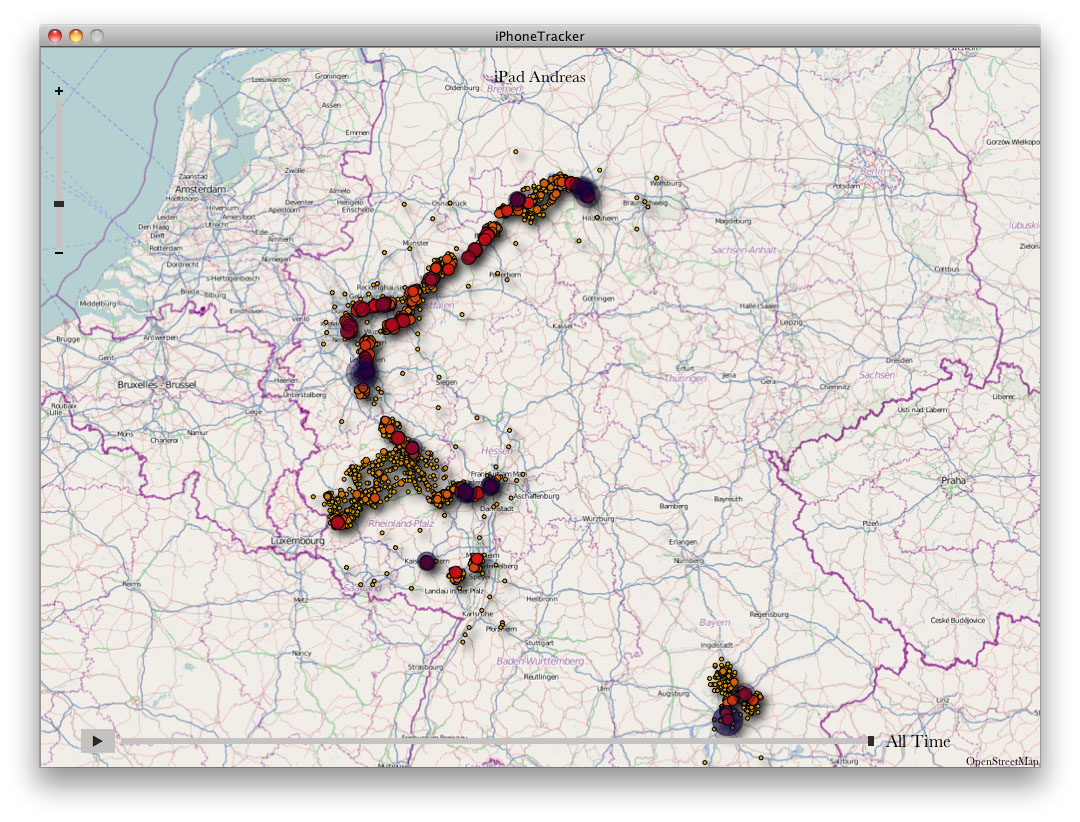Click the play button on the timeline
Image resolution: width=1080 pixels, height=822 pixels.
[x=97, y=741]
